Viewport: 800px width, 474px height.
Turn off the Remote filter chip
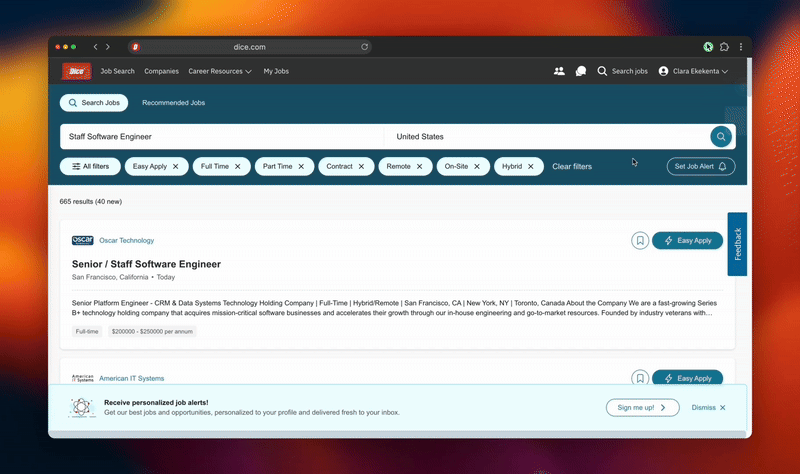419,166
